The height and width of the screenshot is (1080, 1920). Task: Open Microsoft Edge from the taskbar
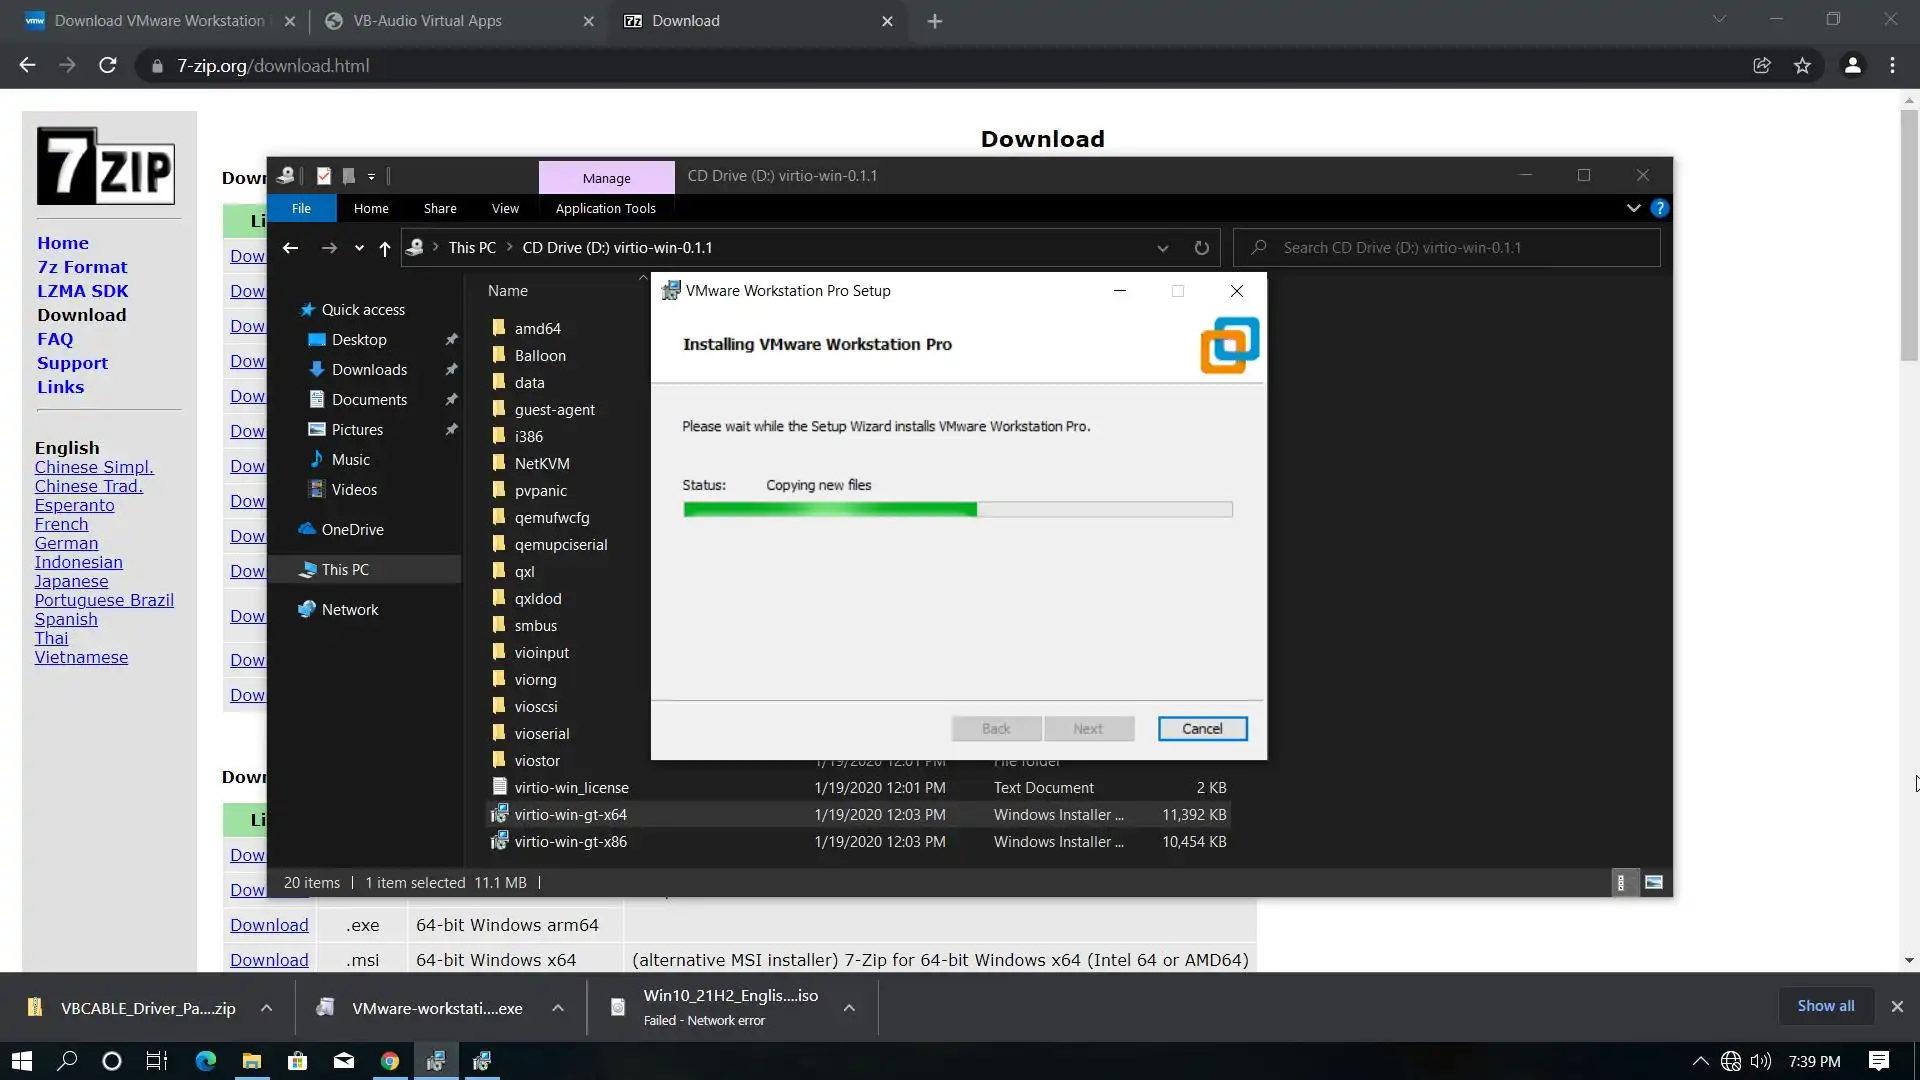[x=206, y=1061]
